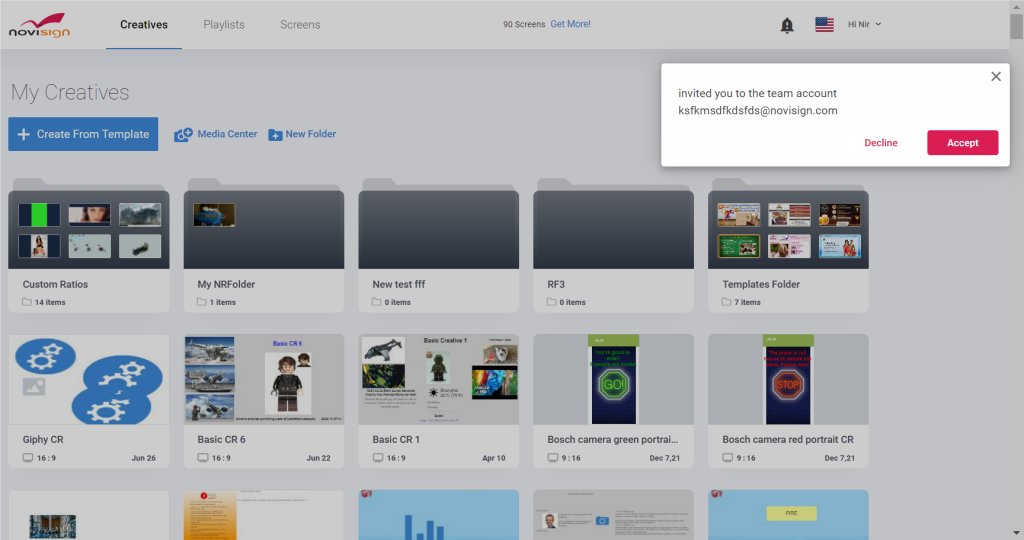This screenshot has height=540, width=1024.
Task: Open the My NRFolder folder
Action: [264, 245]
